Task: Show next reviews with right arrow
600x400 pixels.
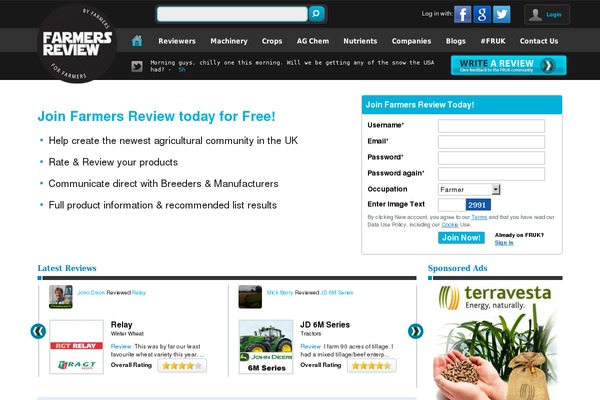Action: [x=416, y=331]
